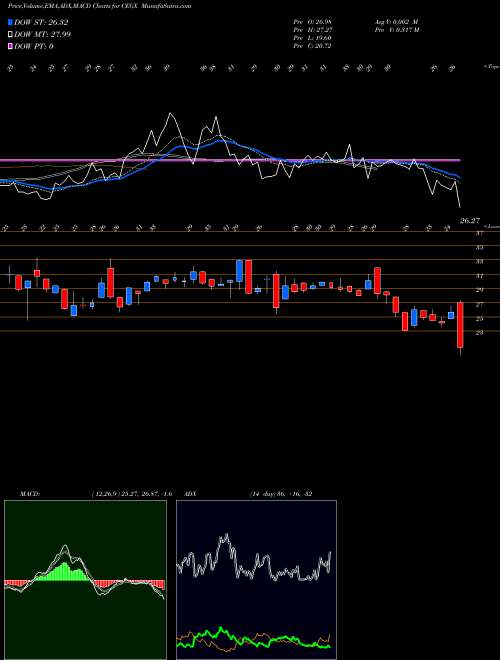Click the 27 price axis label
500x660 pixels.
(479, 304)
